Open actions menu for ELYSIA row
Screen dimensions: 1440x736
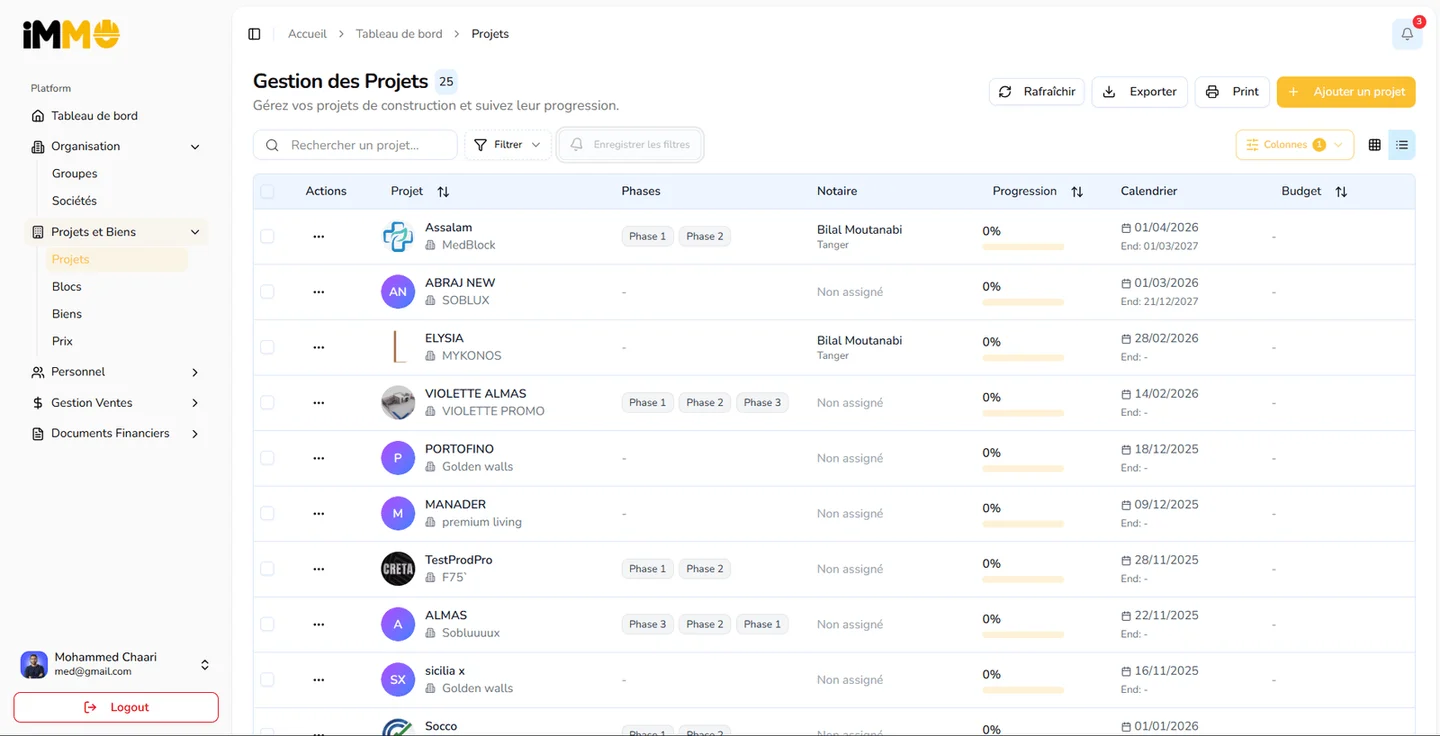tap(318, 347)
